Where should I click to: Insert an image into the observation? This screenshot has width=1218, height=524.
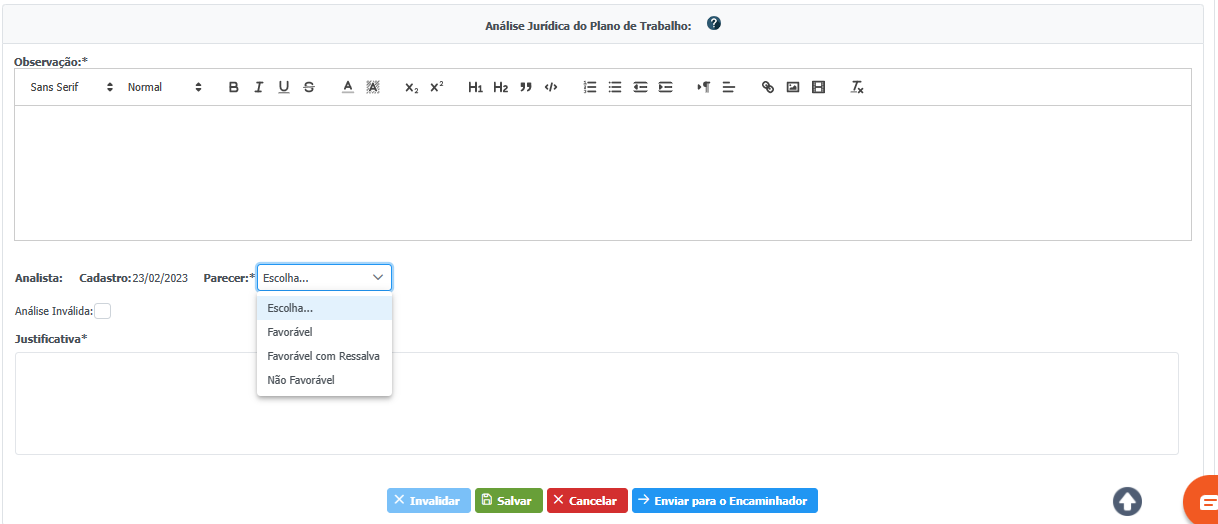(x=793, y=87)
